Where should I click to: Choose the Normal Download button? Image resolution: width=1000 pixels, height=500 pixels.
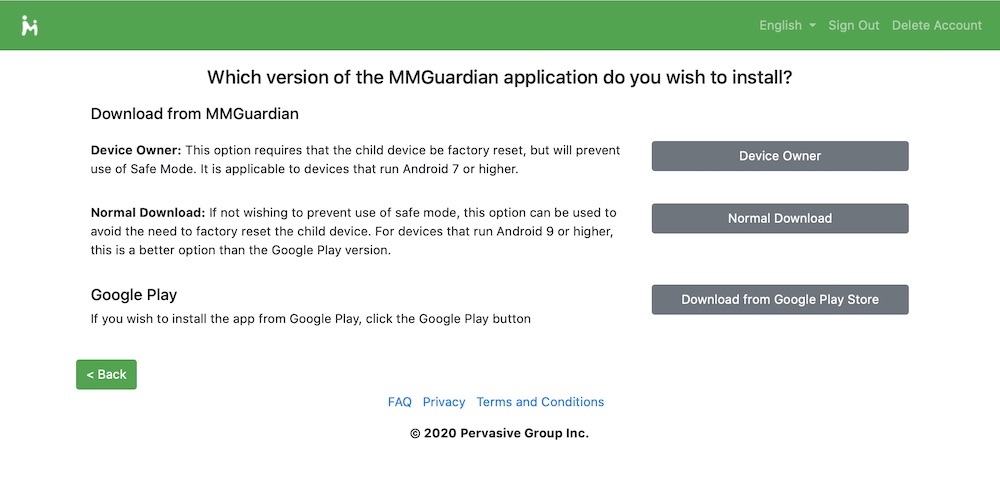point(780,218)
